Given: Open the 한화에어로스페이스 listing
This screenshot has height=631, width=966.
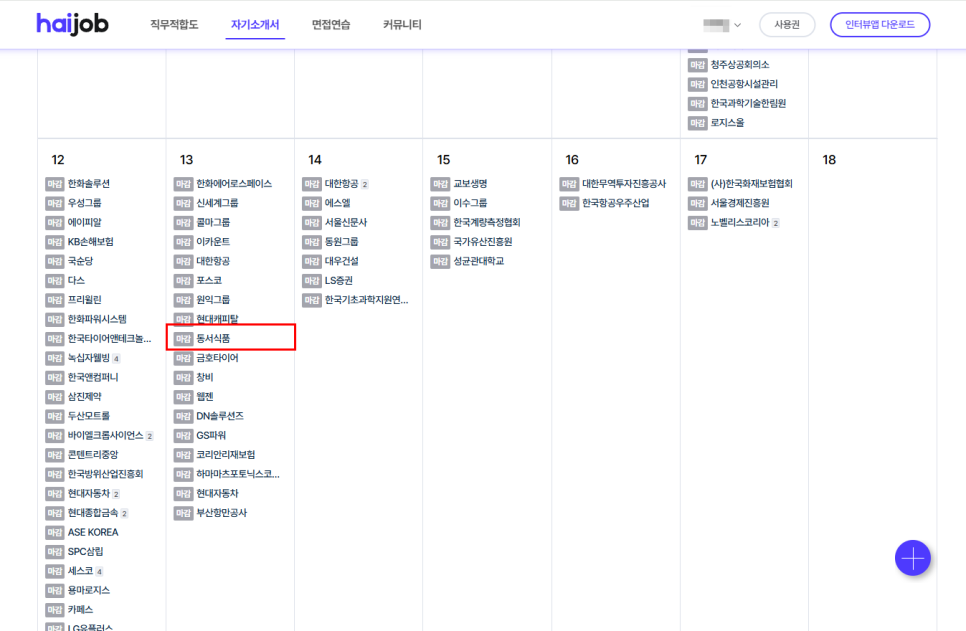Looking at the screenshot, I should 234,184.
